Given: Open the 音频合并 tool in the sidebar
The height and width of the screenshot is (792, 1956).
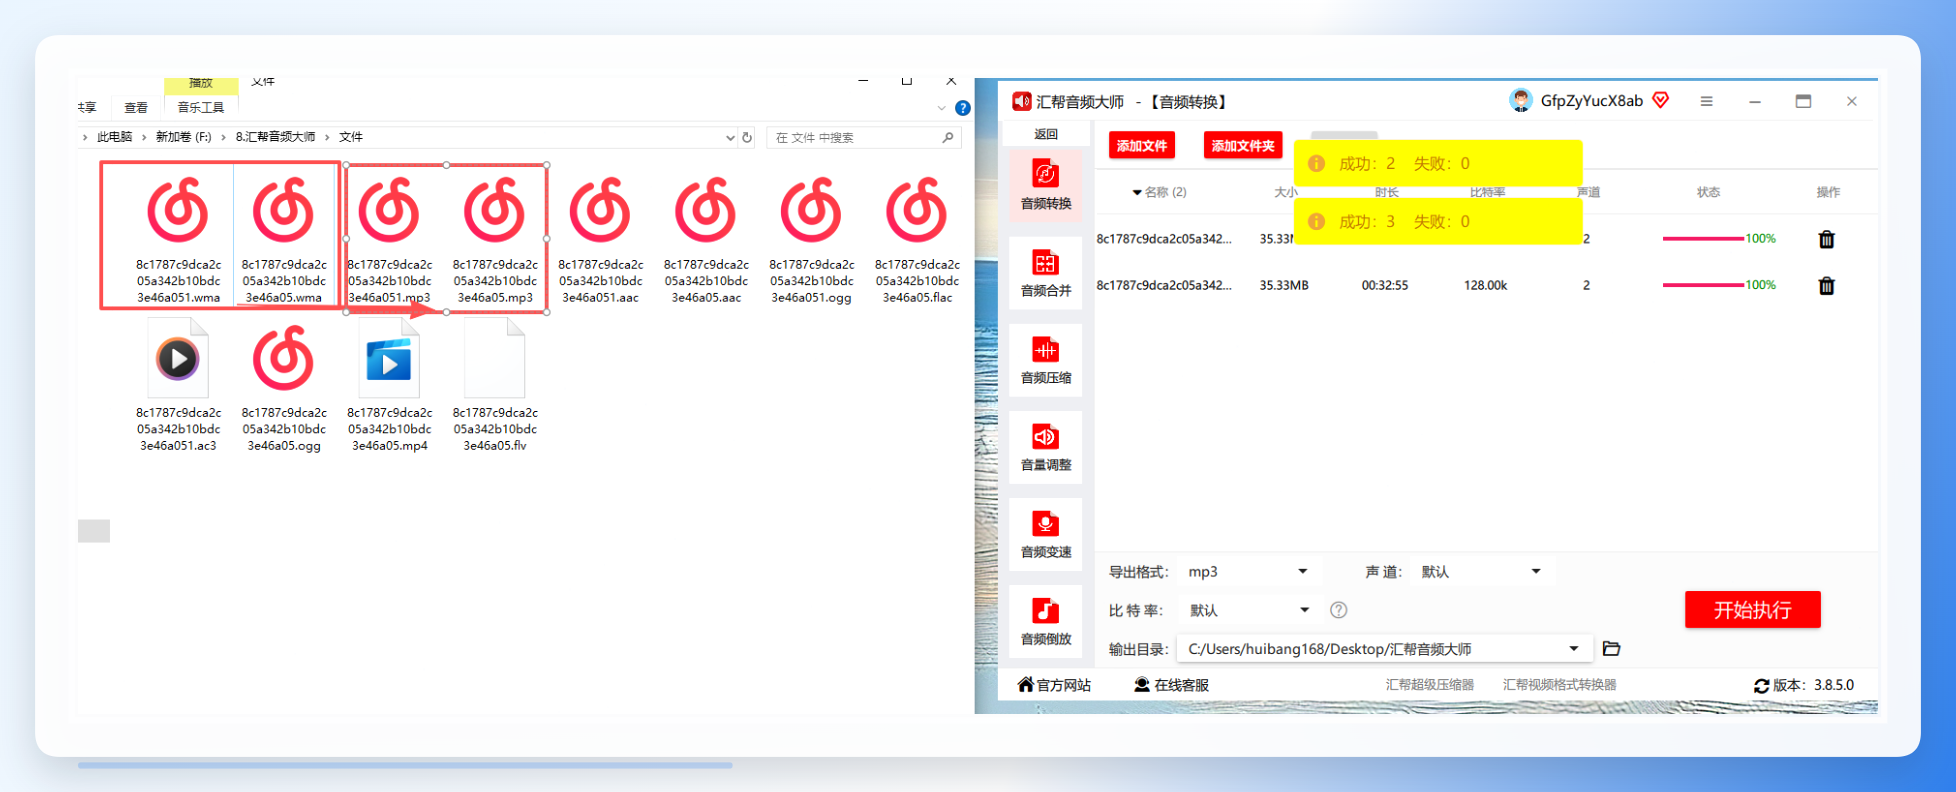Looking at the screenshot, I should pos(1045,273).
